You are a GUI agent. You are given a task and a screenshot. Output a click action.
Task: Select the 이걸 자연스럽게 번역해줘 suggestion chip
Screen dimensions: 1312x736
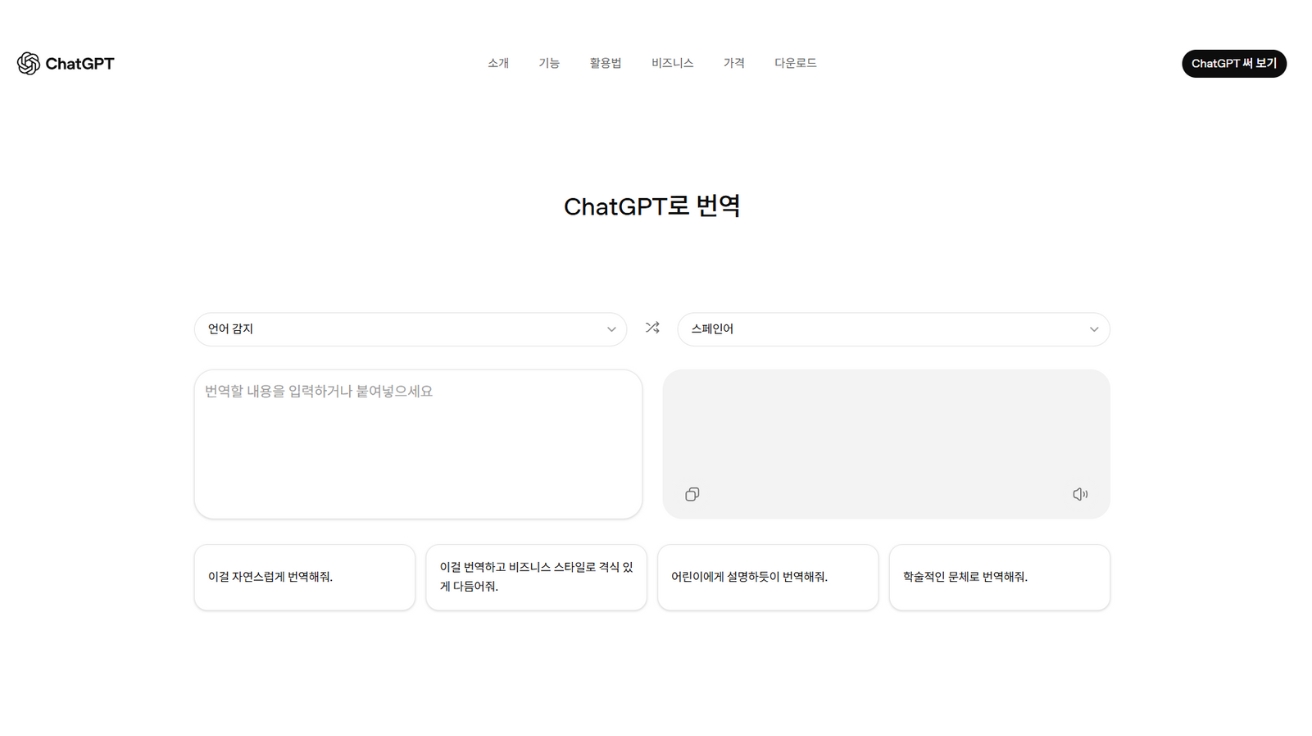(x=304, y=578)
